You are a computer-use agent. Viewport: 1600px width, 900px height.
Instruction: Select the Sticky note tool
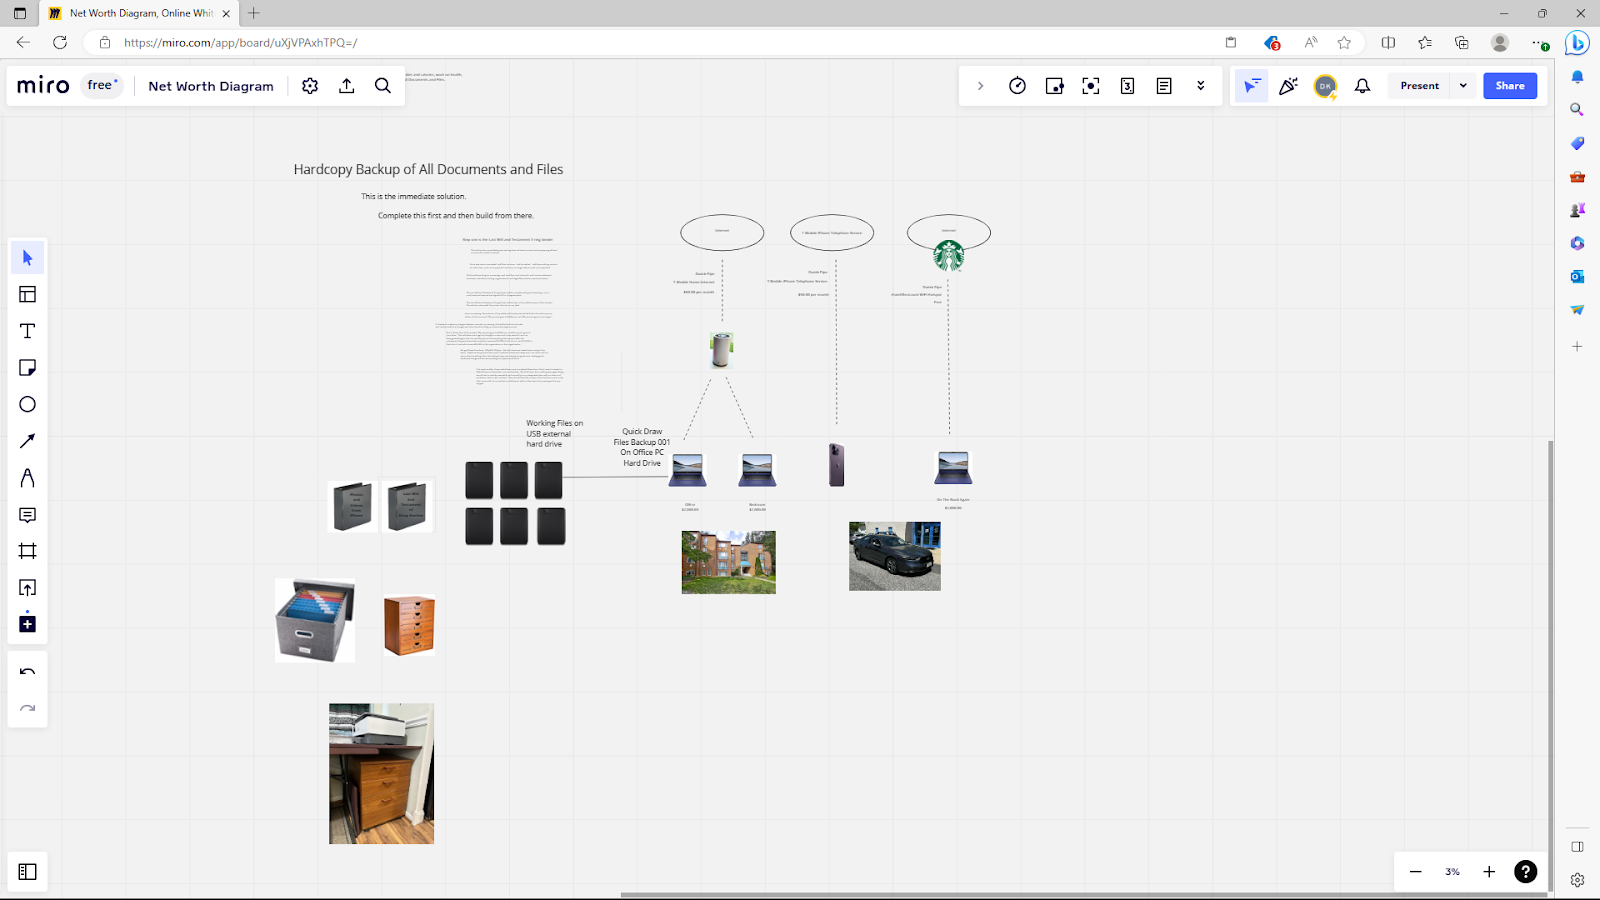tap(27, 368)
